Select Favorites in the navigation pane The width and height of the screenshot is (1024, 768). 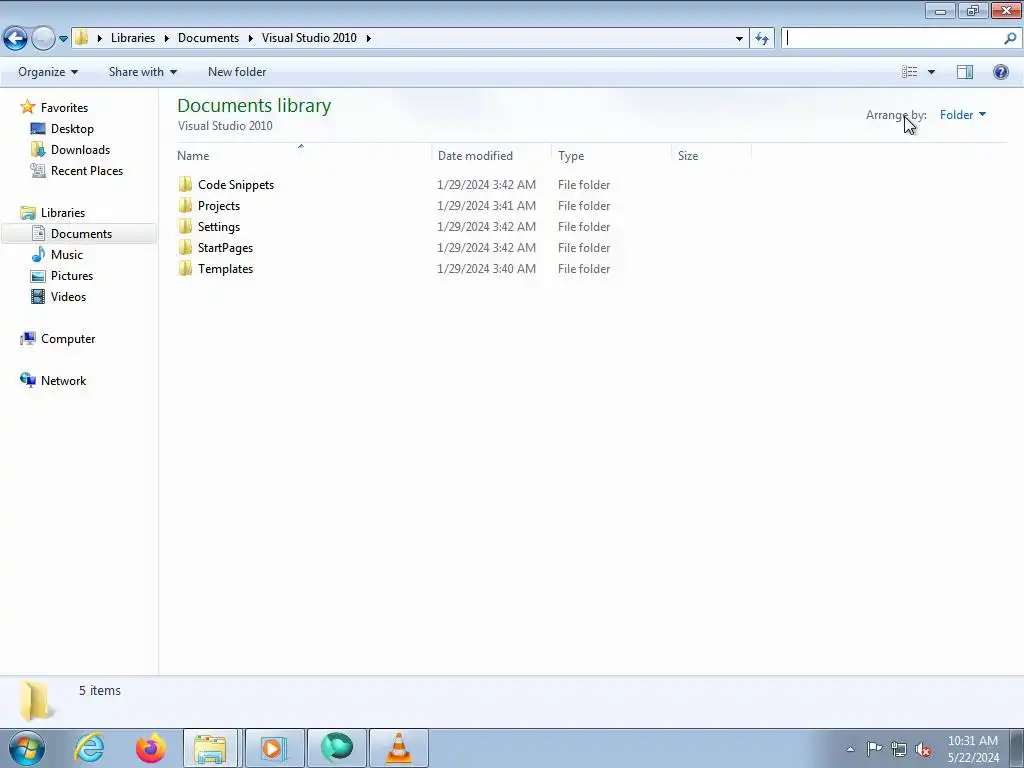[x=64, y=108]
